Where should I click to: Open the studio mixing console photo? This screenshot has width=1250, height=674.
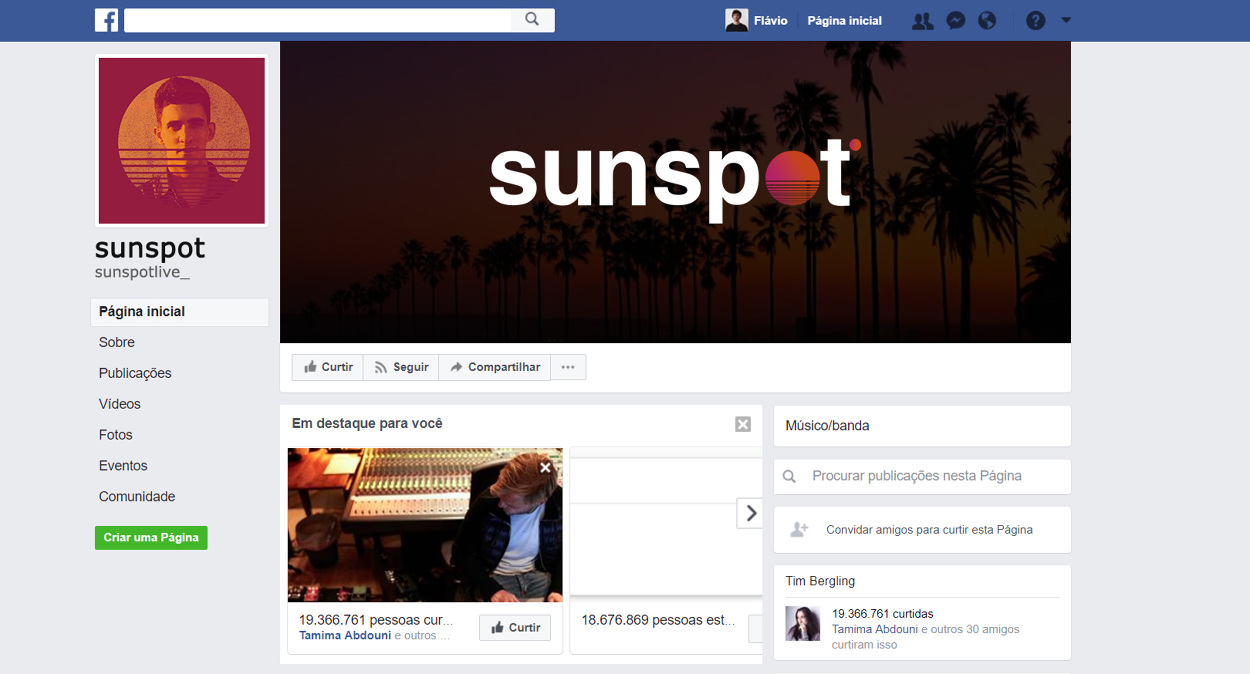click(425, 525)
